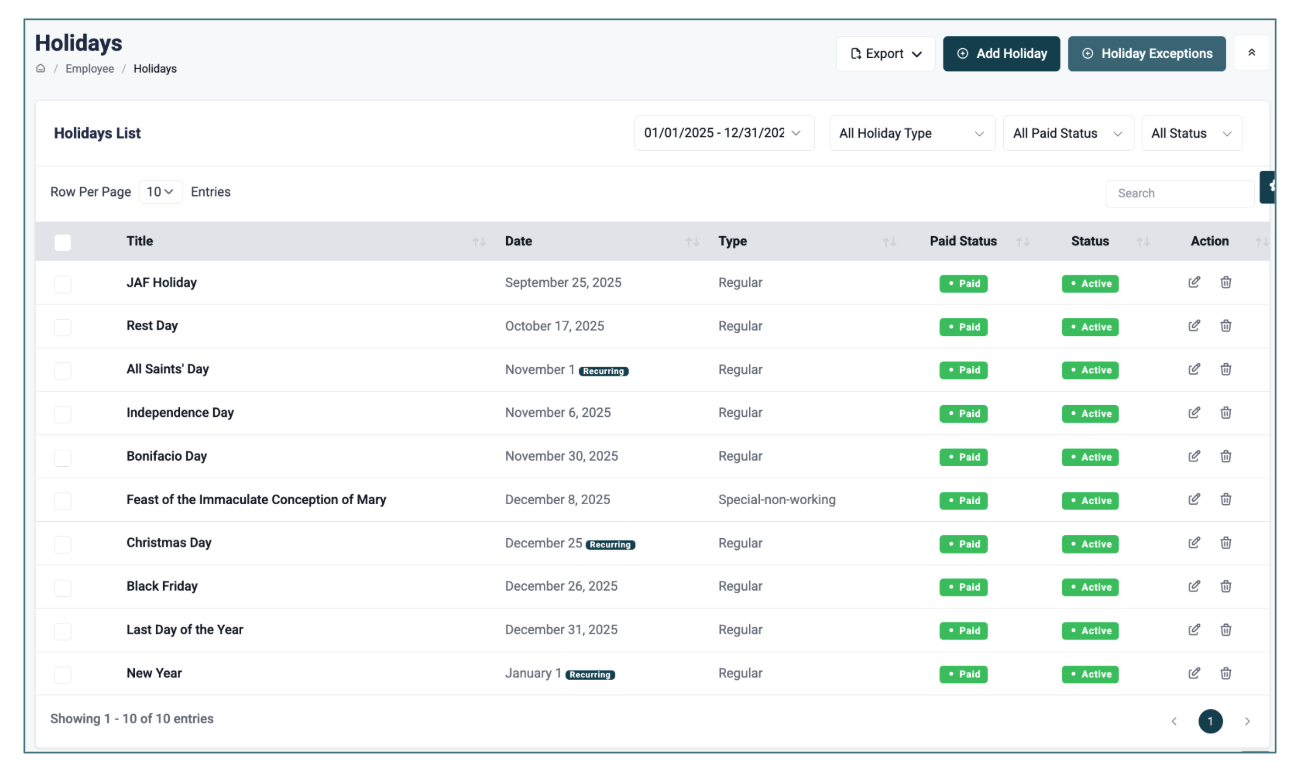Click the Add Holiday button
This screenshot has width=1304, height=780.
click(x=1001, y=54)
